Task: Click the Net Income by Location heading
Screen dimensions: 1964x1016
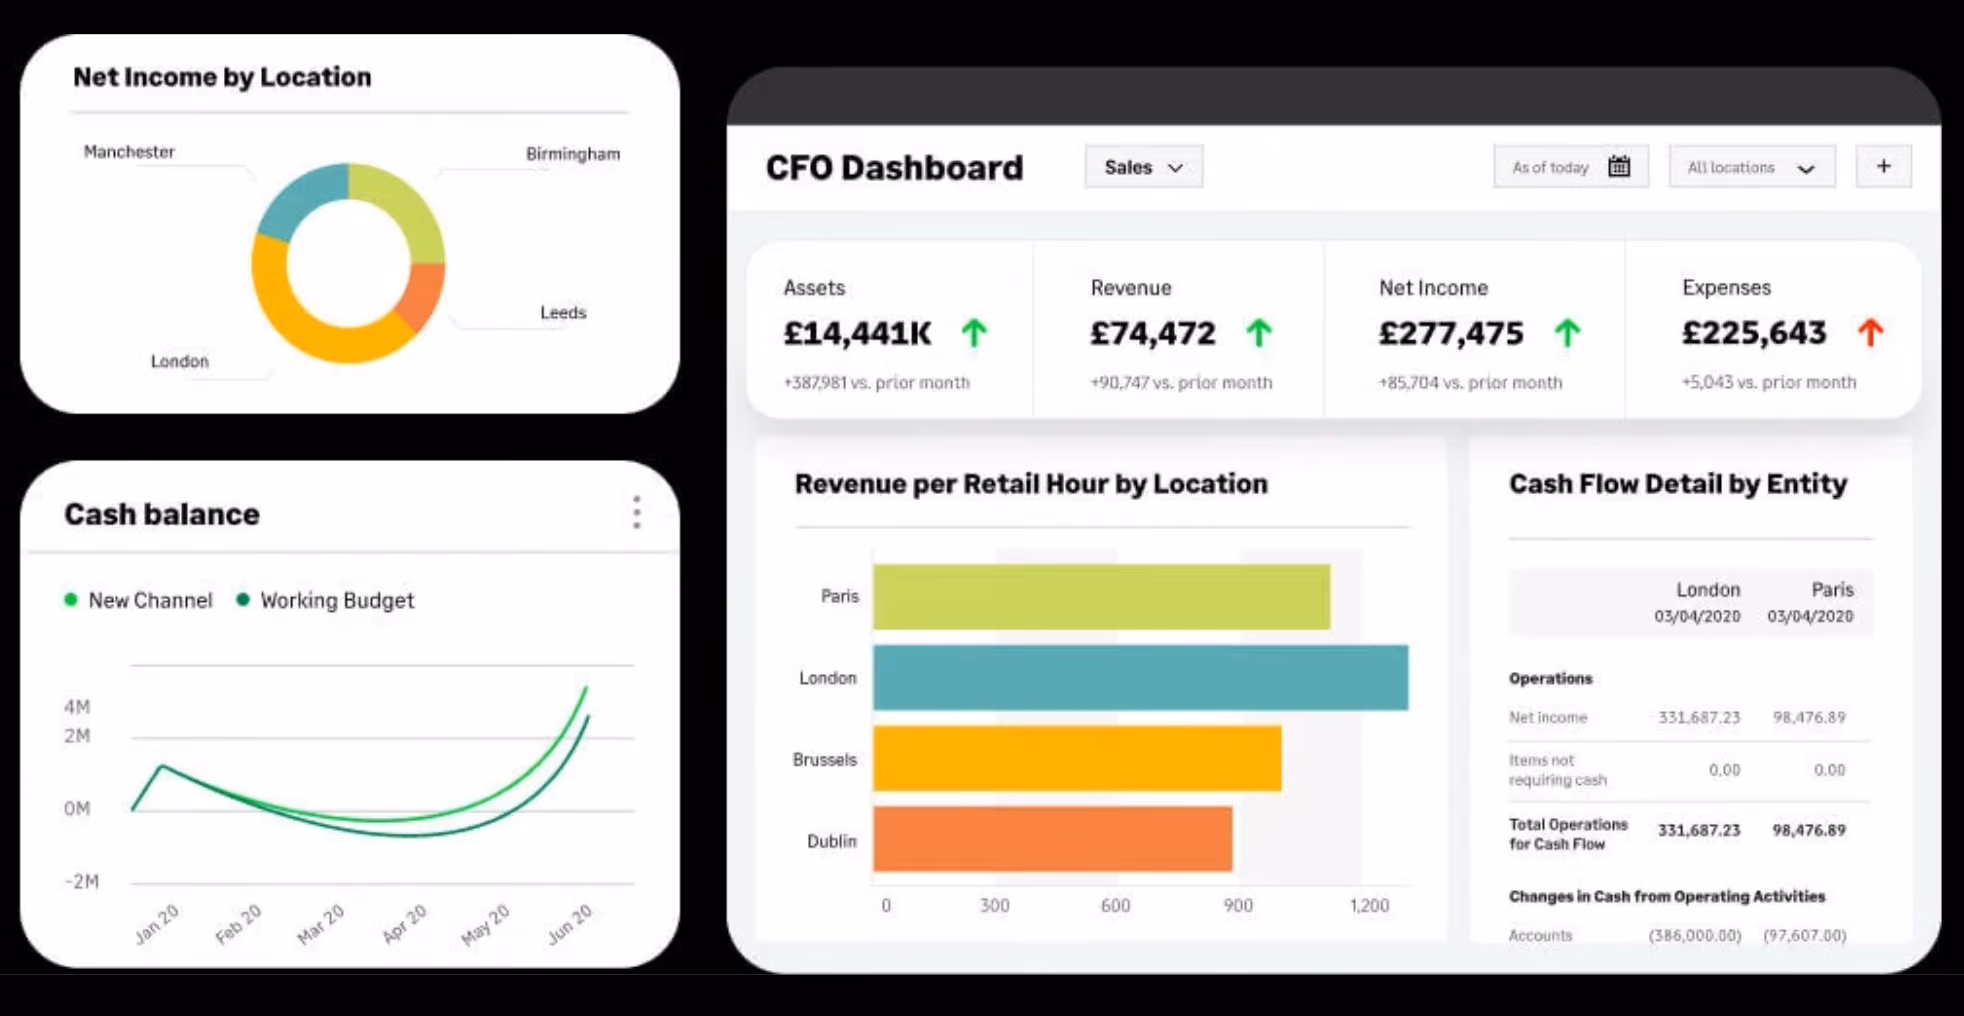Action: 222,77
